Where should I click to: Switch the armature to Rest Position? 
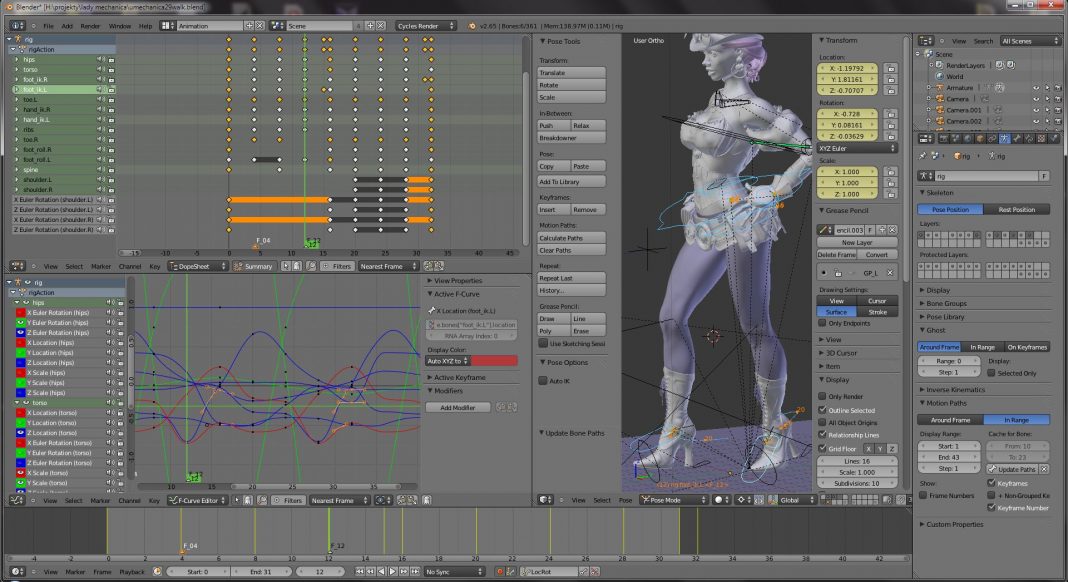click(1017, 209)
